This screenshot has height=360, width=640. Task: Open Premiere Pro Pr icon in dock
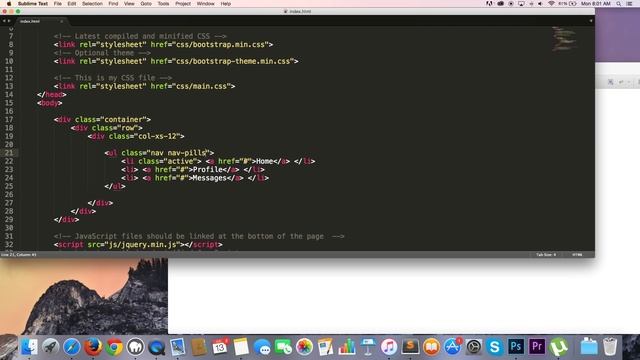pyautogui.click(x=537, y=347)
